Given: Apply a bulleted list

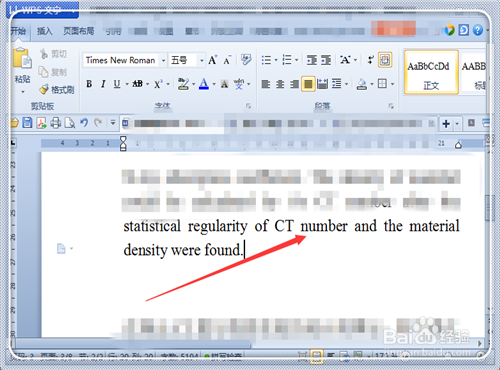Looking at the screenshot, I should pos(266,60).
